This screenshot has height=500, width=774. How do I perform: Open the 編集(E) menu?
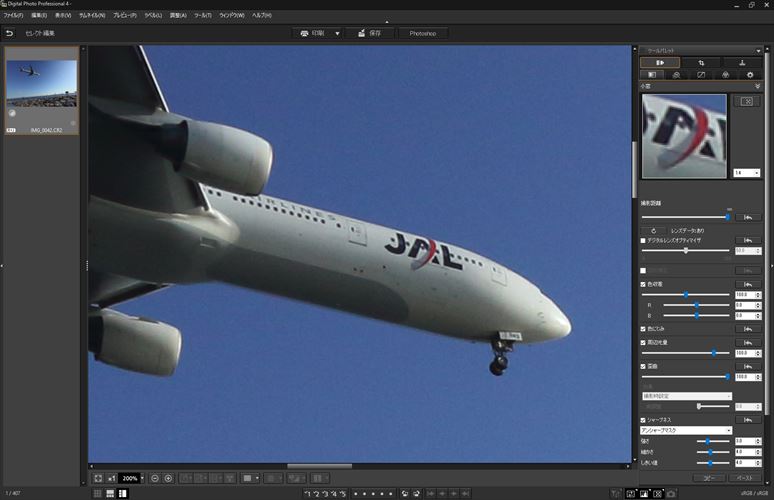[39, 15]
